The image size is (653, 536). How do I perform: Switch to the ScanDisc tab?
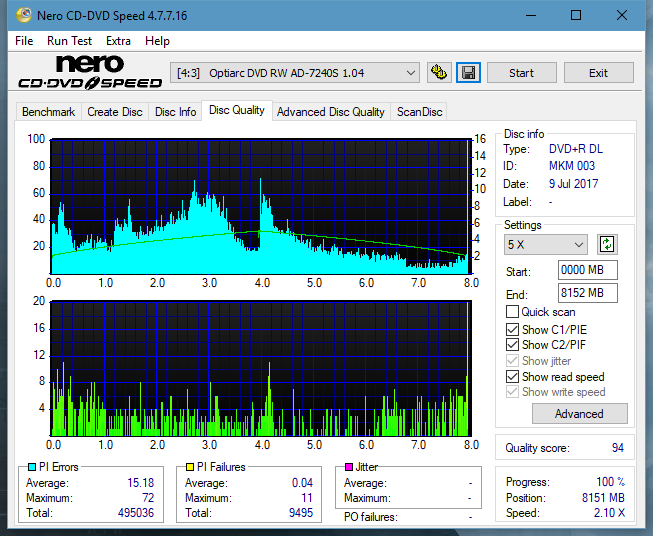(x=419, y=112)
